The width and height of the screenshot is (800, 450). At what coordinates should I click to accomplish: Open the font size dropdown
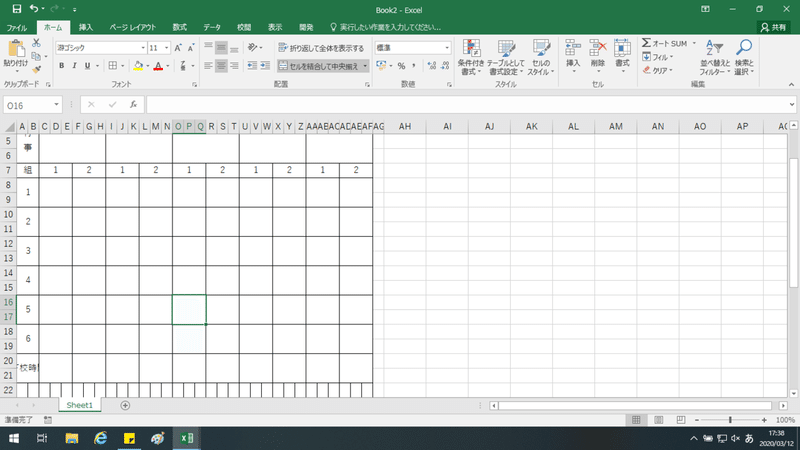click(x=166, y=48)
